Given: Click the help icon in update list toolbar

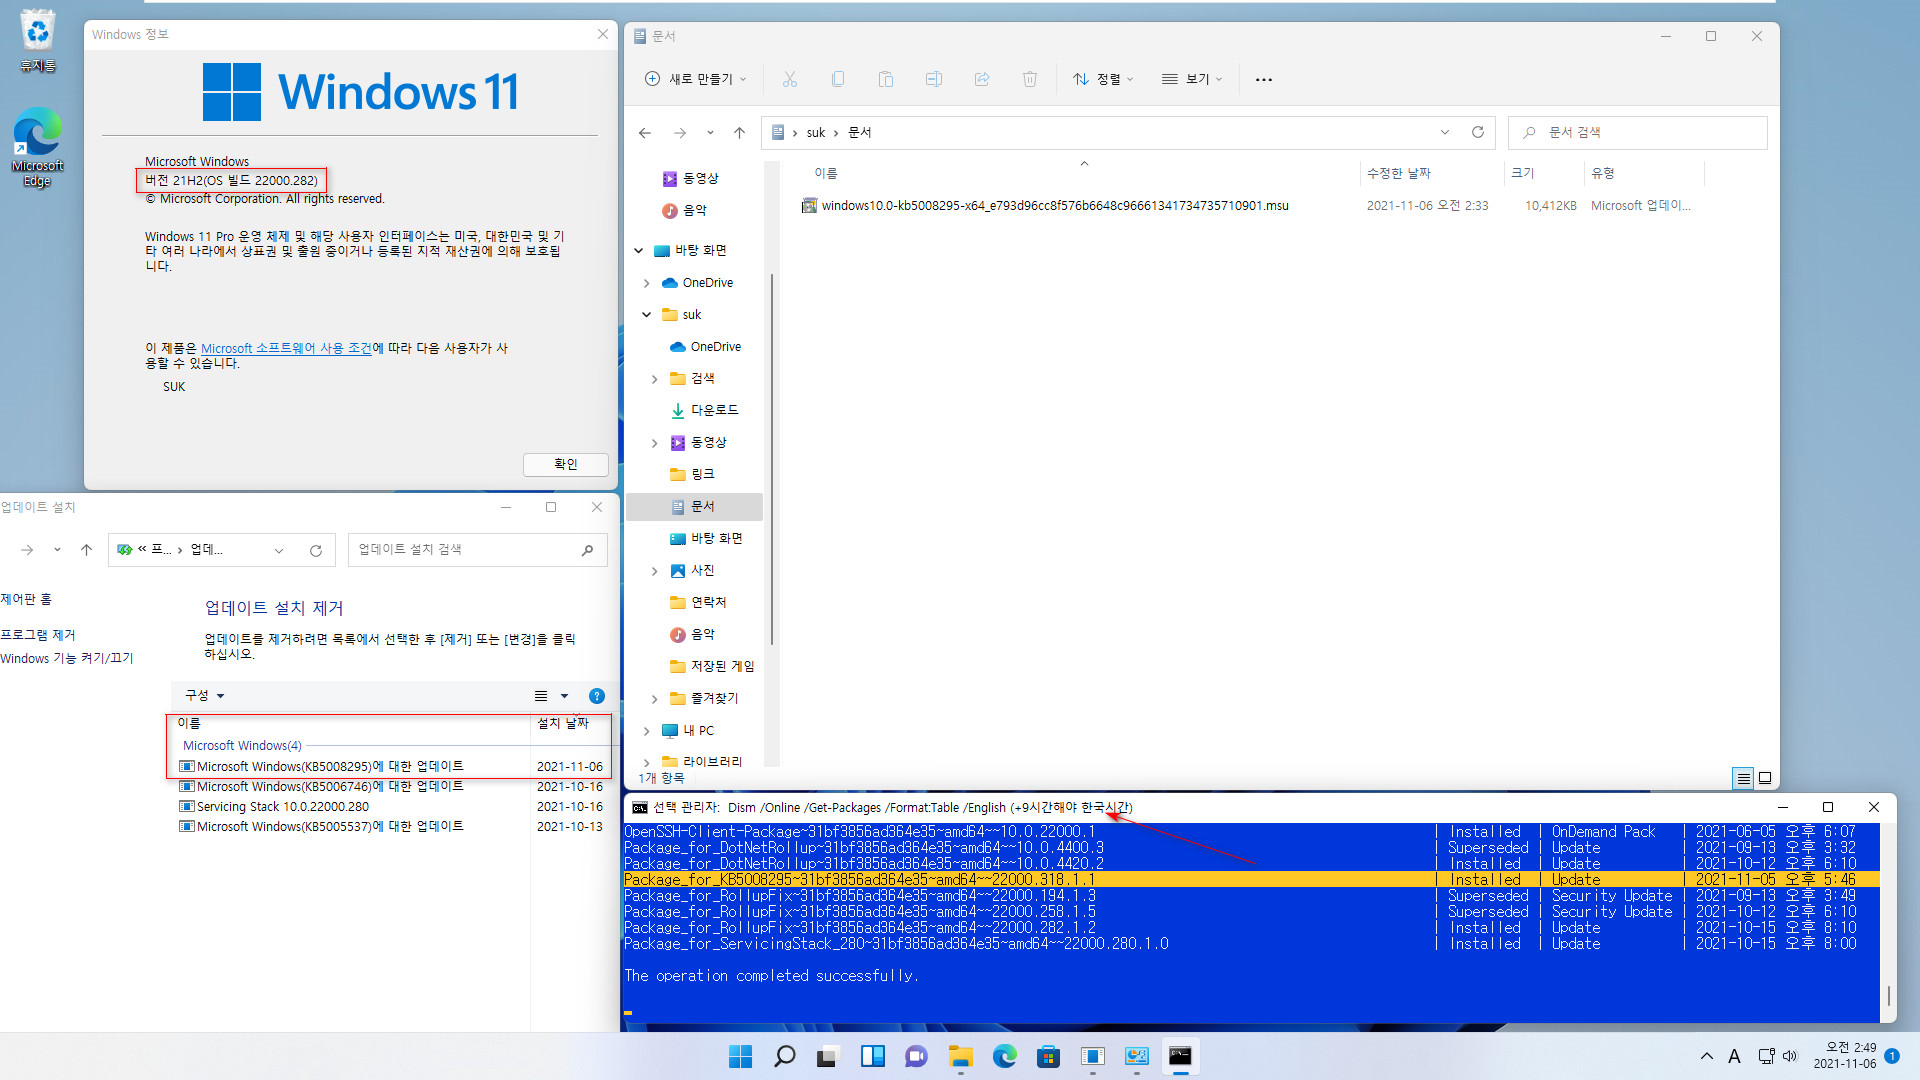Looking at the screenshot, I should click(597, 696).
